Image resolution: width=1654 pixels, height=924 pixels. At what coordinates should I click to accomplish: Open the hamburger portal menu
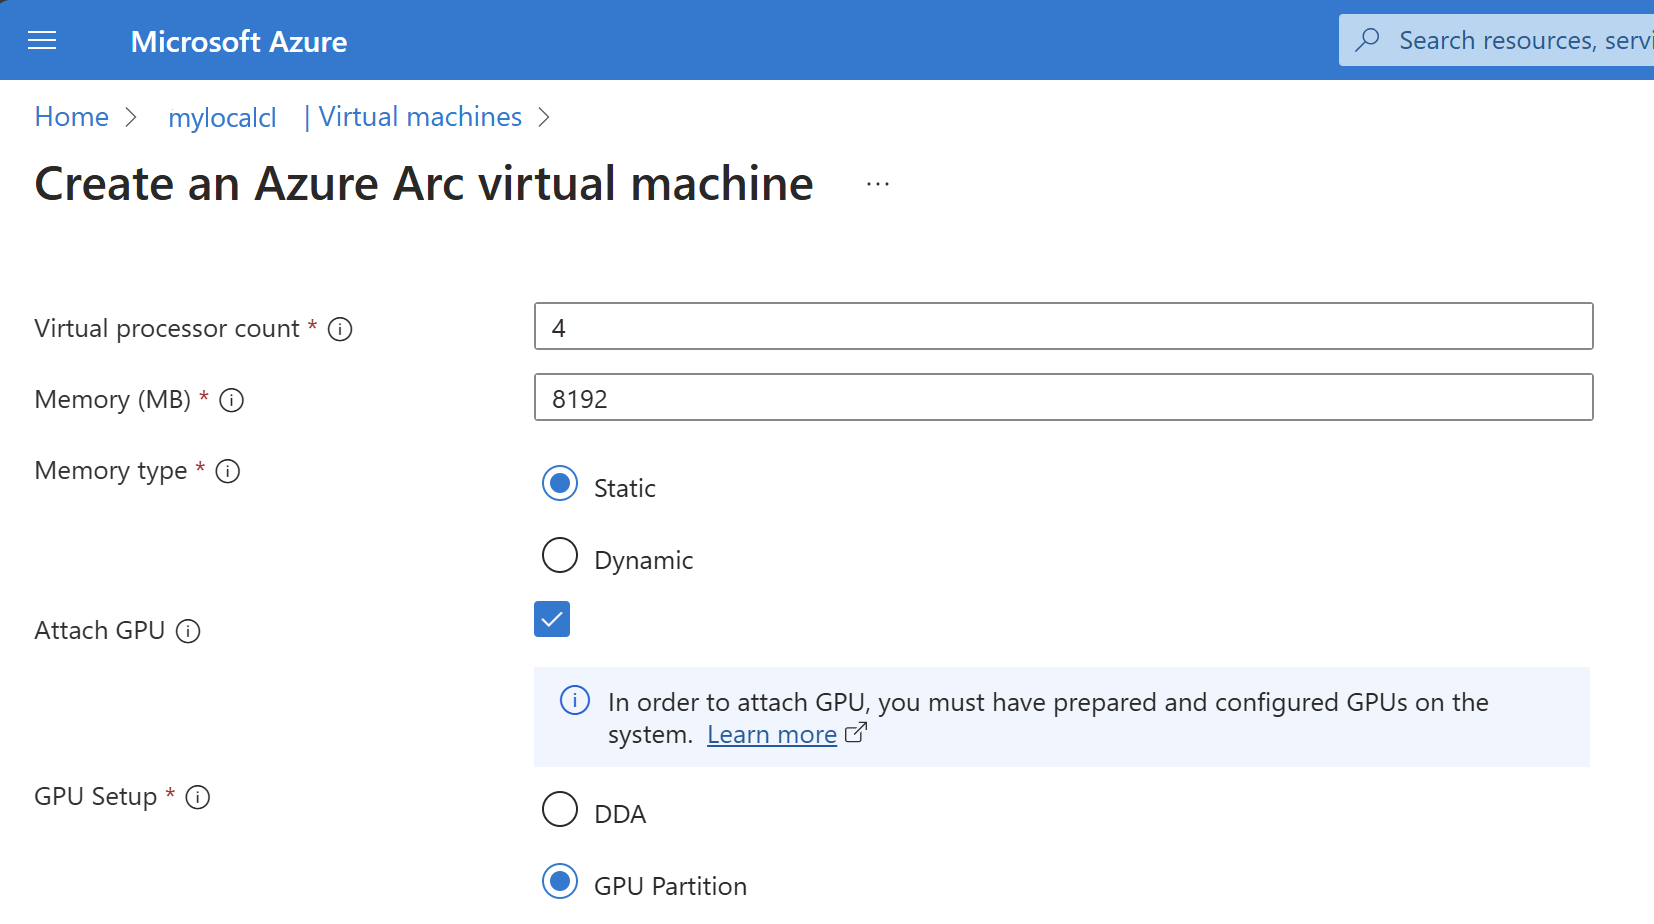tap(42, 41)
